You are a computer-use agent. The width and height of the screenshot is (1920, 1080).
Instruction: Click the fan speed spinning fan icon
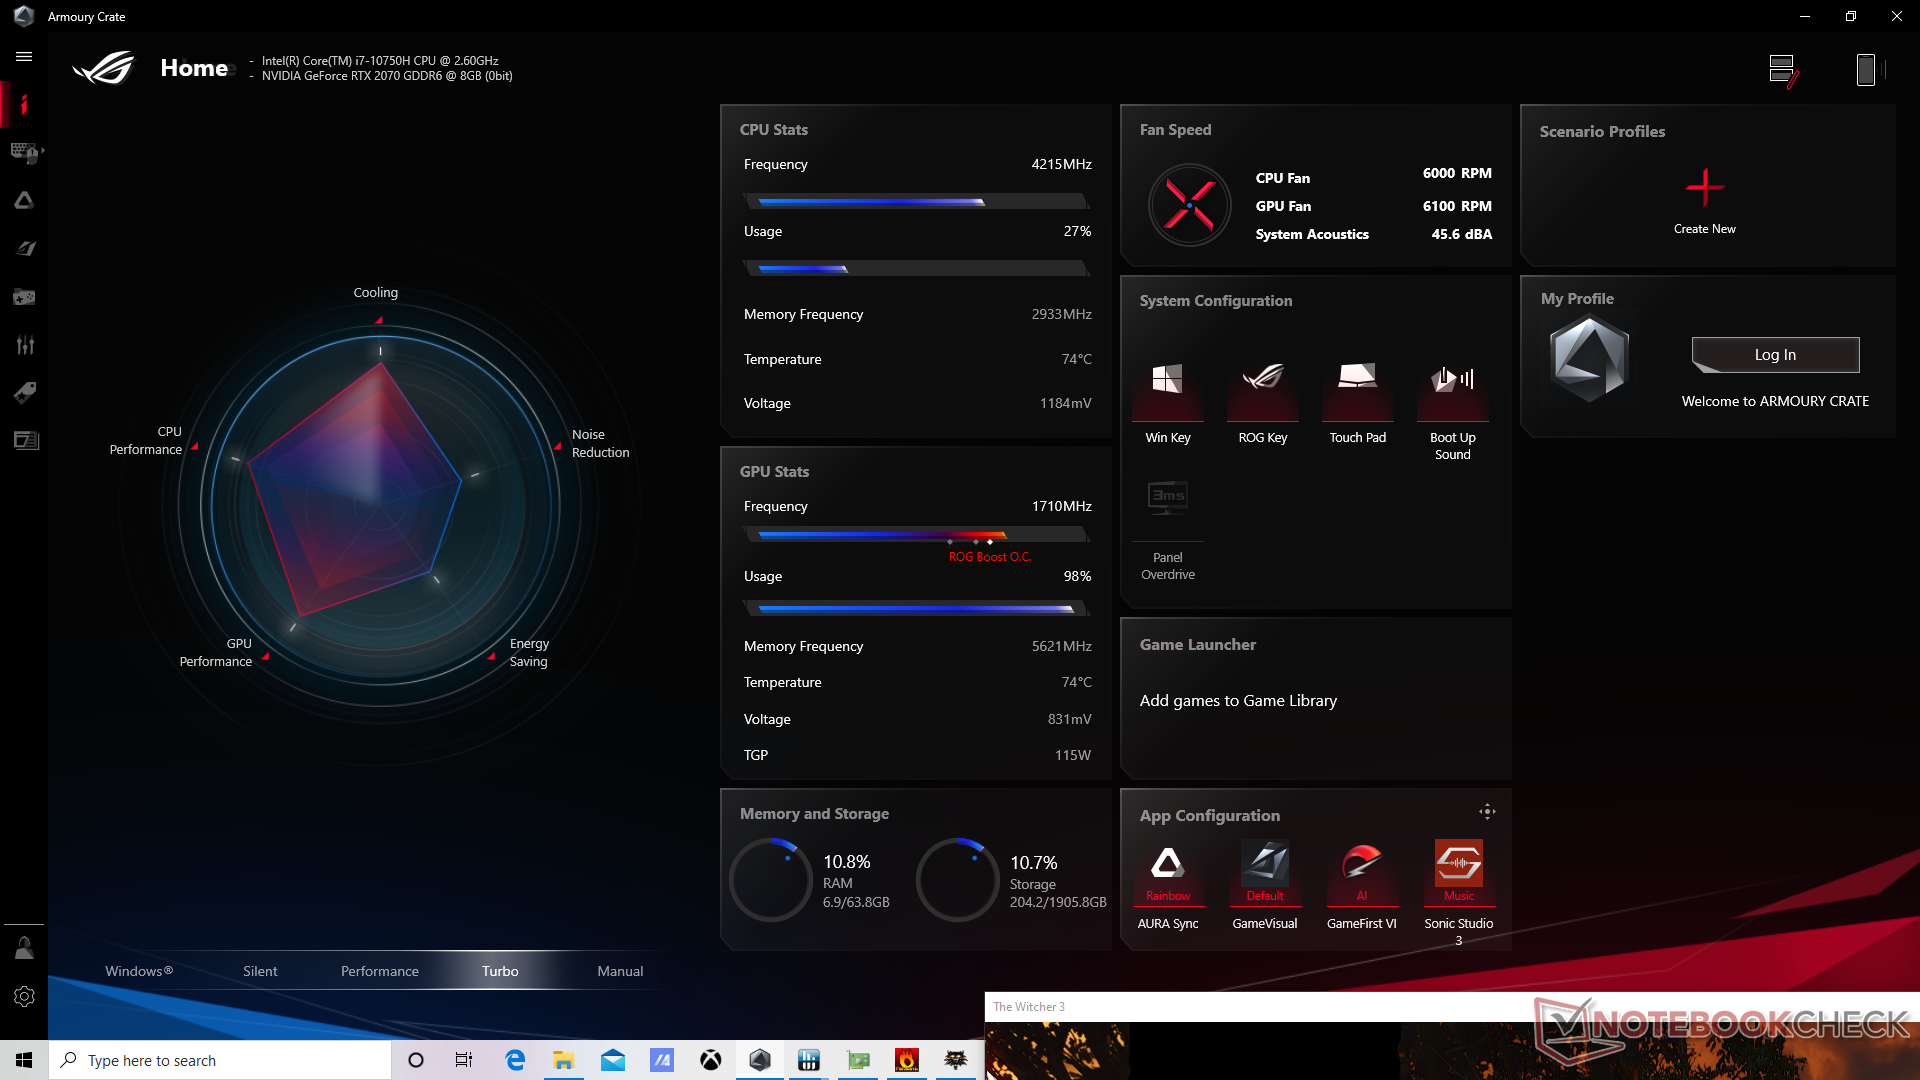[x=1189, y=205]
